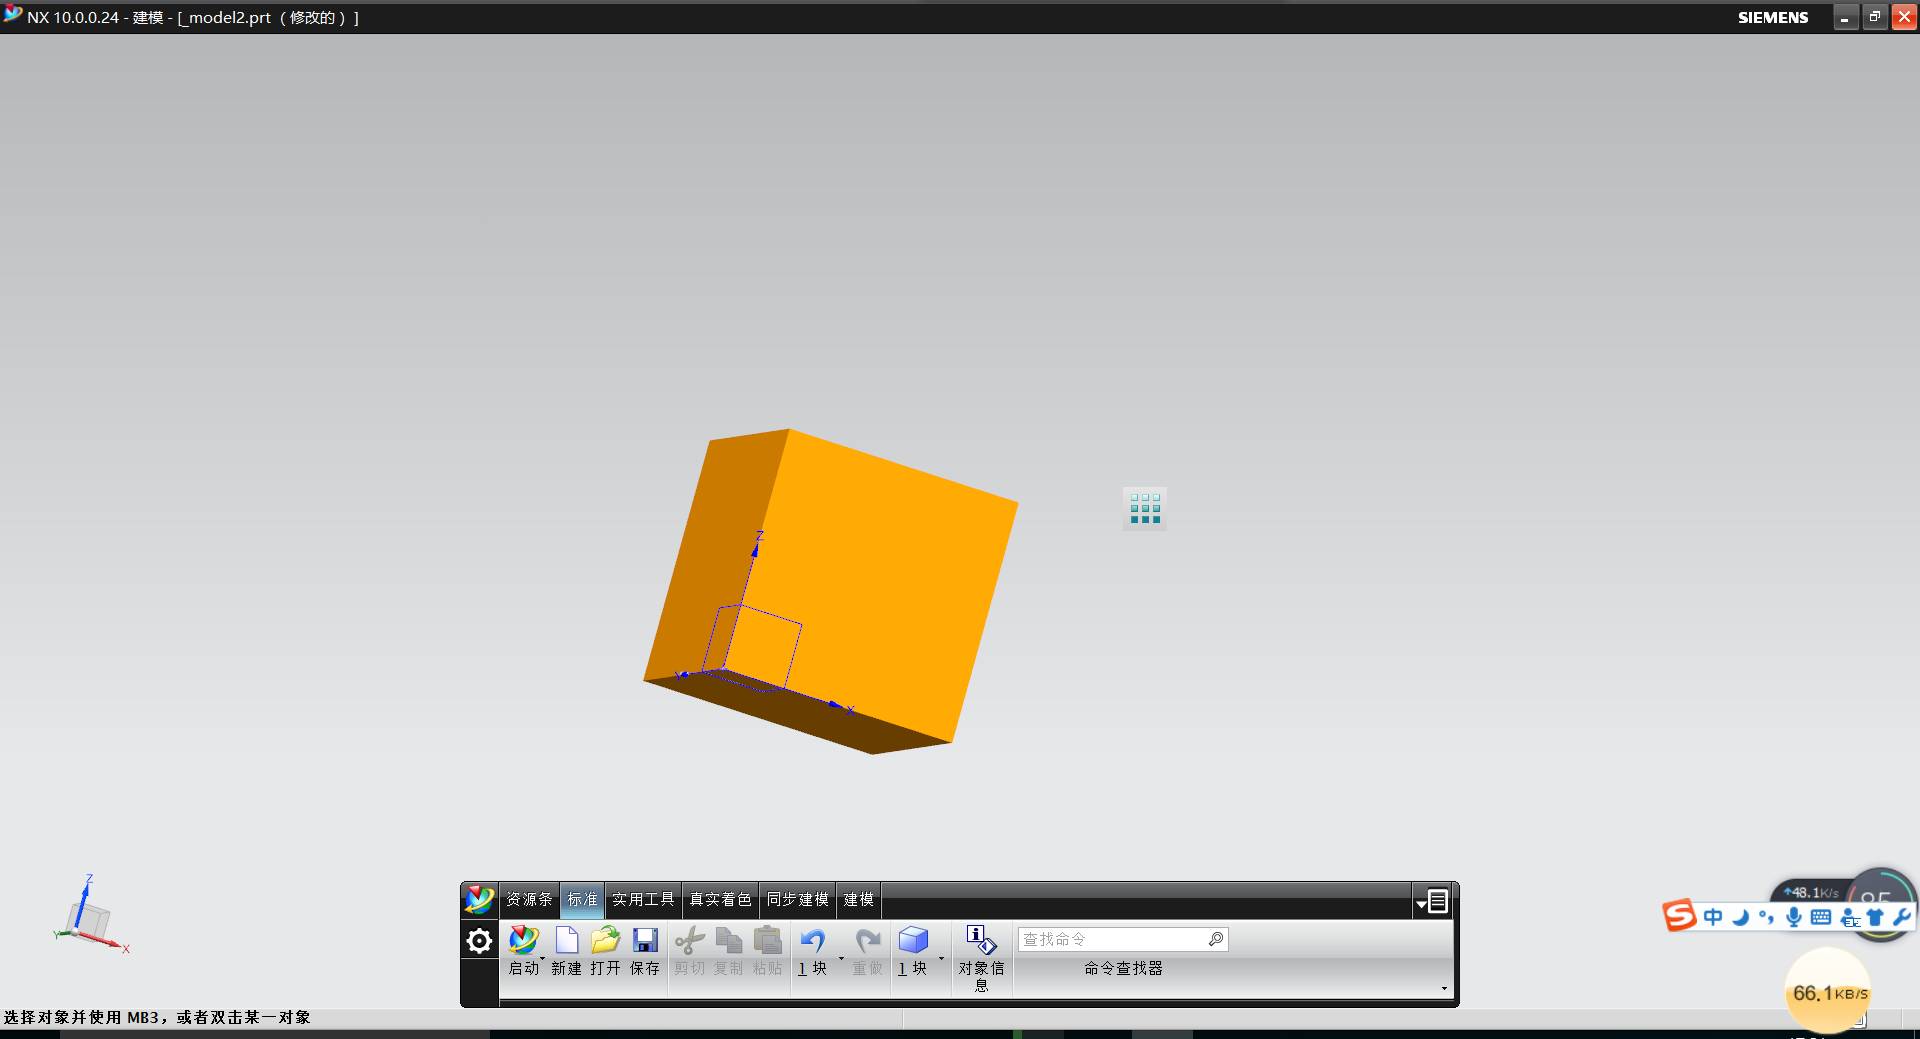Switch to the 资源条 tab
The image size is (1920, 1039).
coord(529,900)
